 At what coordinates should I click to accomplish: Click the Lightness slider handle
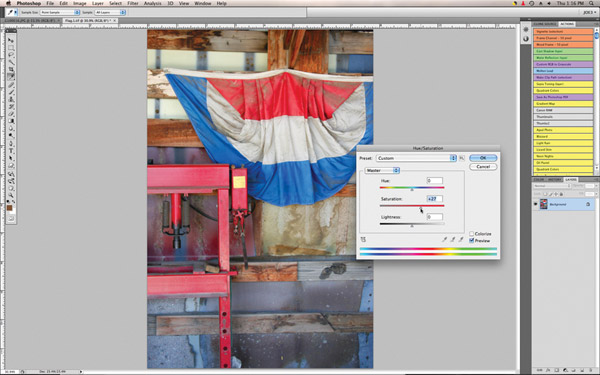(x=412, y=226)
